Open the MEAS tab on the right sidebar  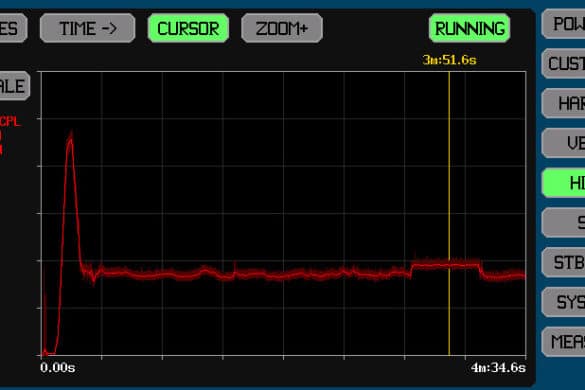click(563, 341)
